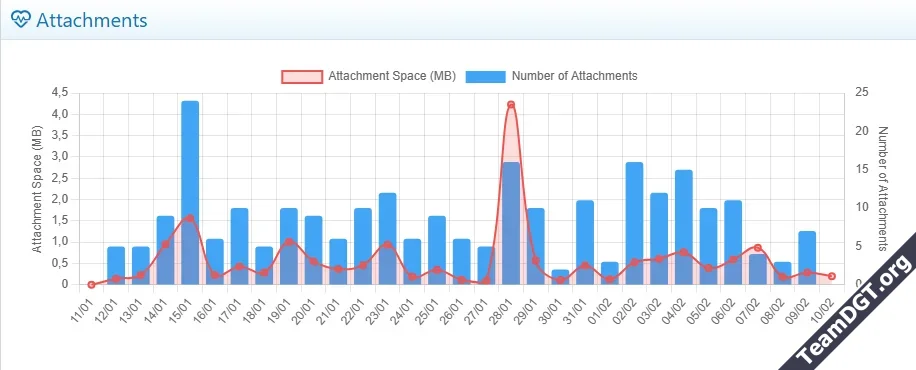Toggle the Attachment Space (MB) legend swatch

point(302,77)
